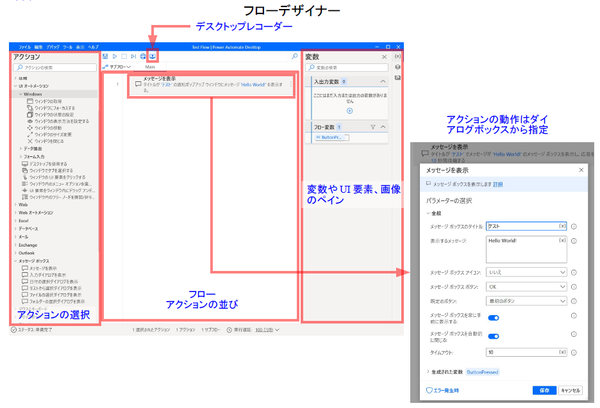Click the 保存 button
Image resolution: width=600 pixels, height=408 pixels.
click(x=544, y=390)
